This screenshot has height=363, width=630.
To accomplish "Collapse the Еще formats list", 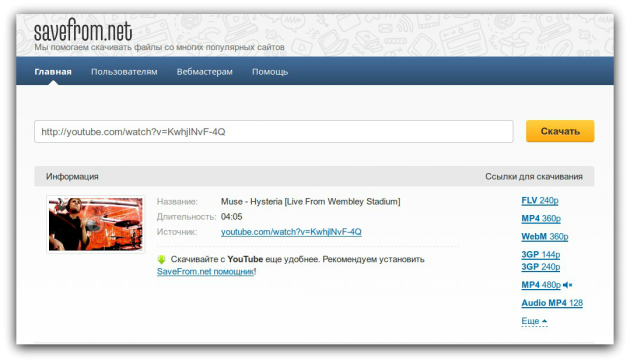I will 534,321.
